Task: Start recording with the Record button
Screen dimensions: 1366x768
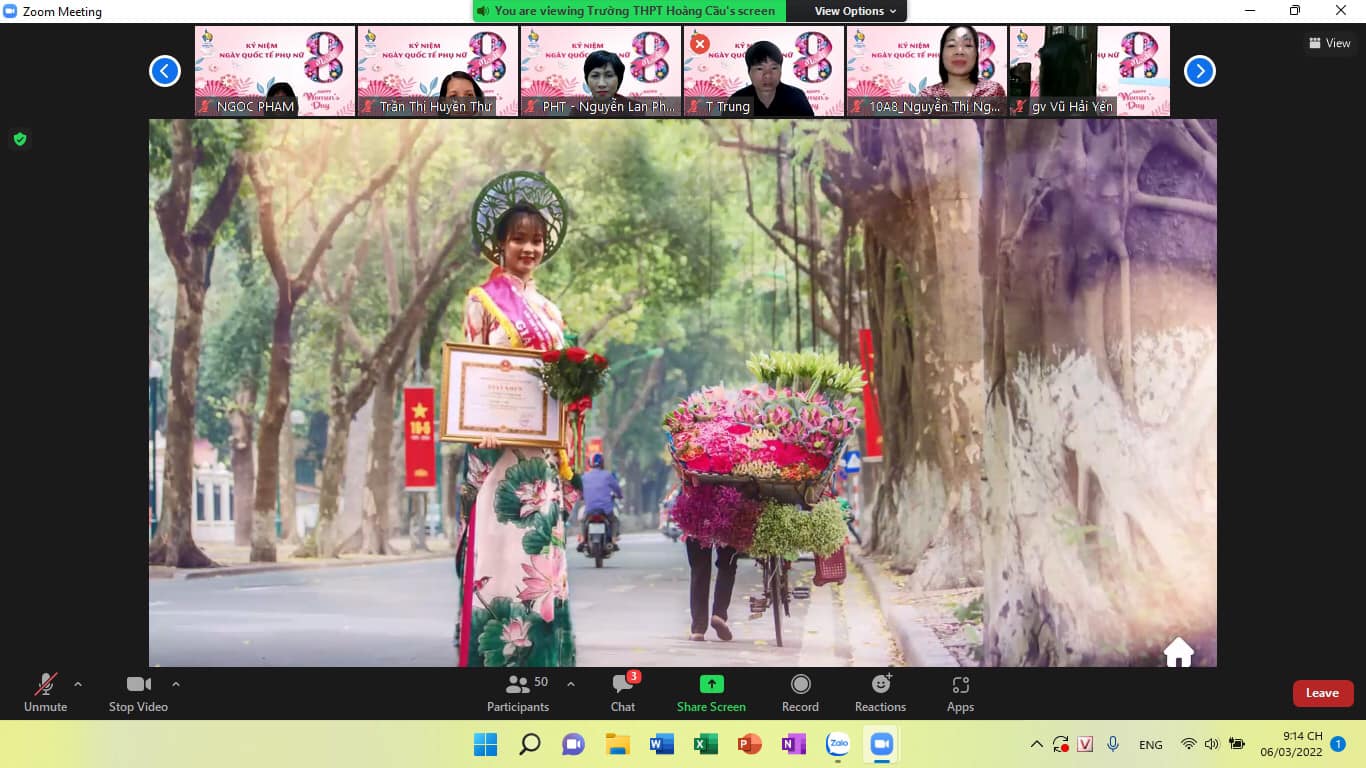Action: [x=800, y=693]
